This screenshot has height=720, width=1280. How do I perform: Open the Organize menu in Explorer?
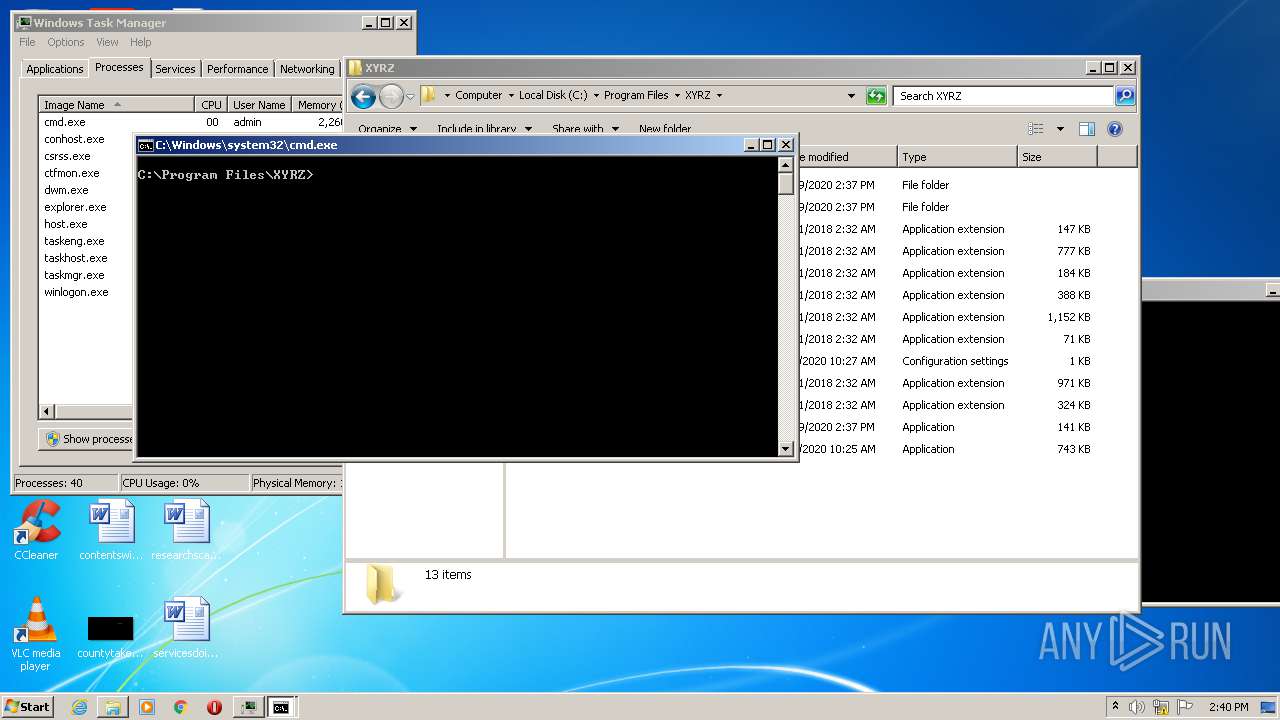tap(387, 129)
